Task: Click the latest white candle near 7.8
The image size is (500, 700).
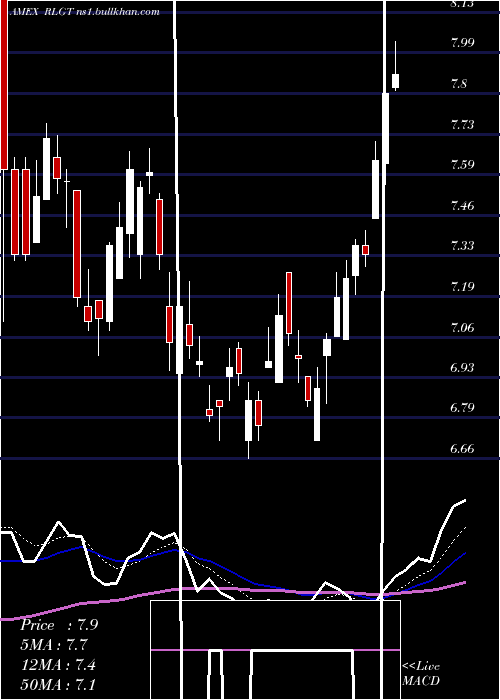Action: click(x=395, y=81)
